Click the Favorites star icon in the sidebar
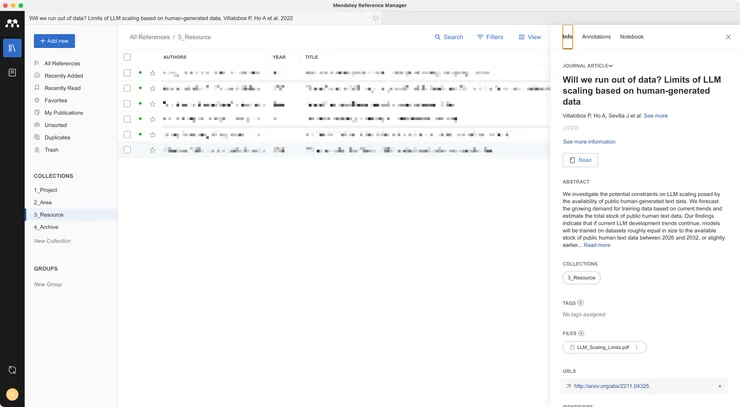Screen dimensions: 740x407 click(x=37, y=100)
